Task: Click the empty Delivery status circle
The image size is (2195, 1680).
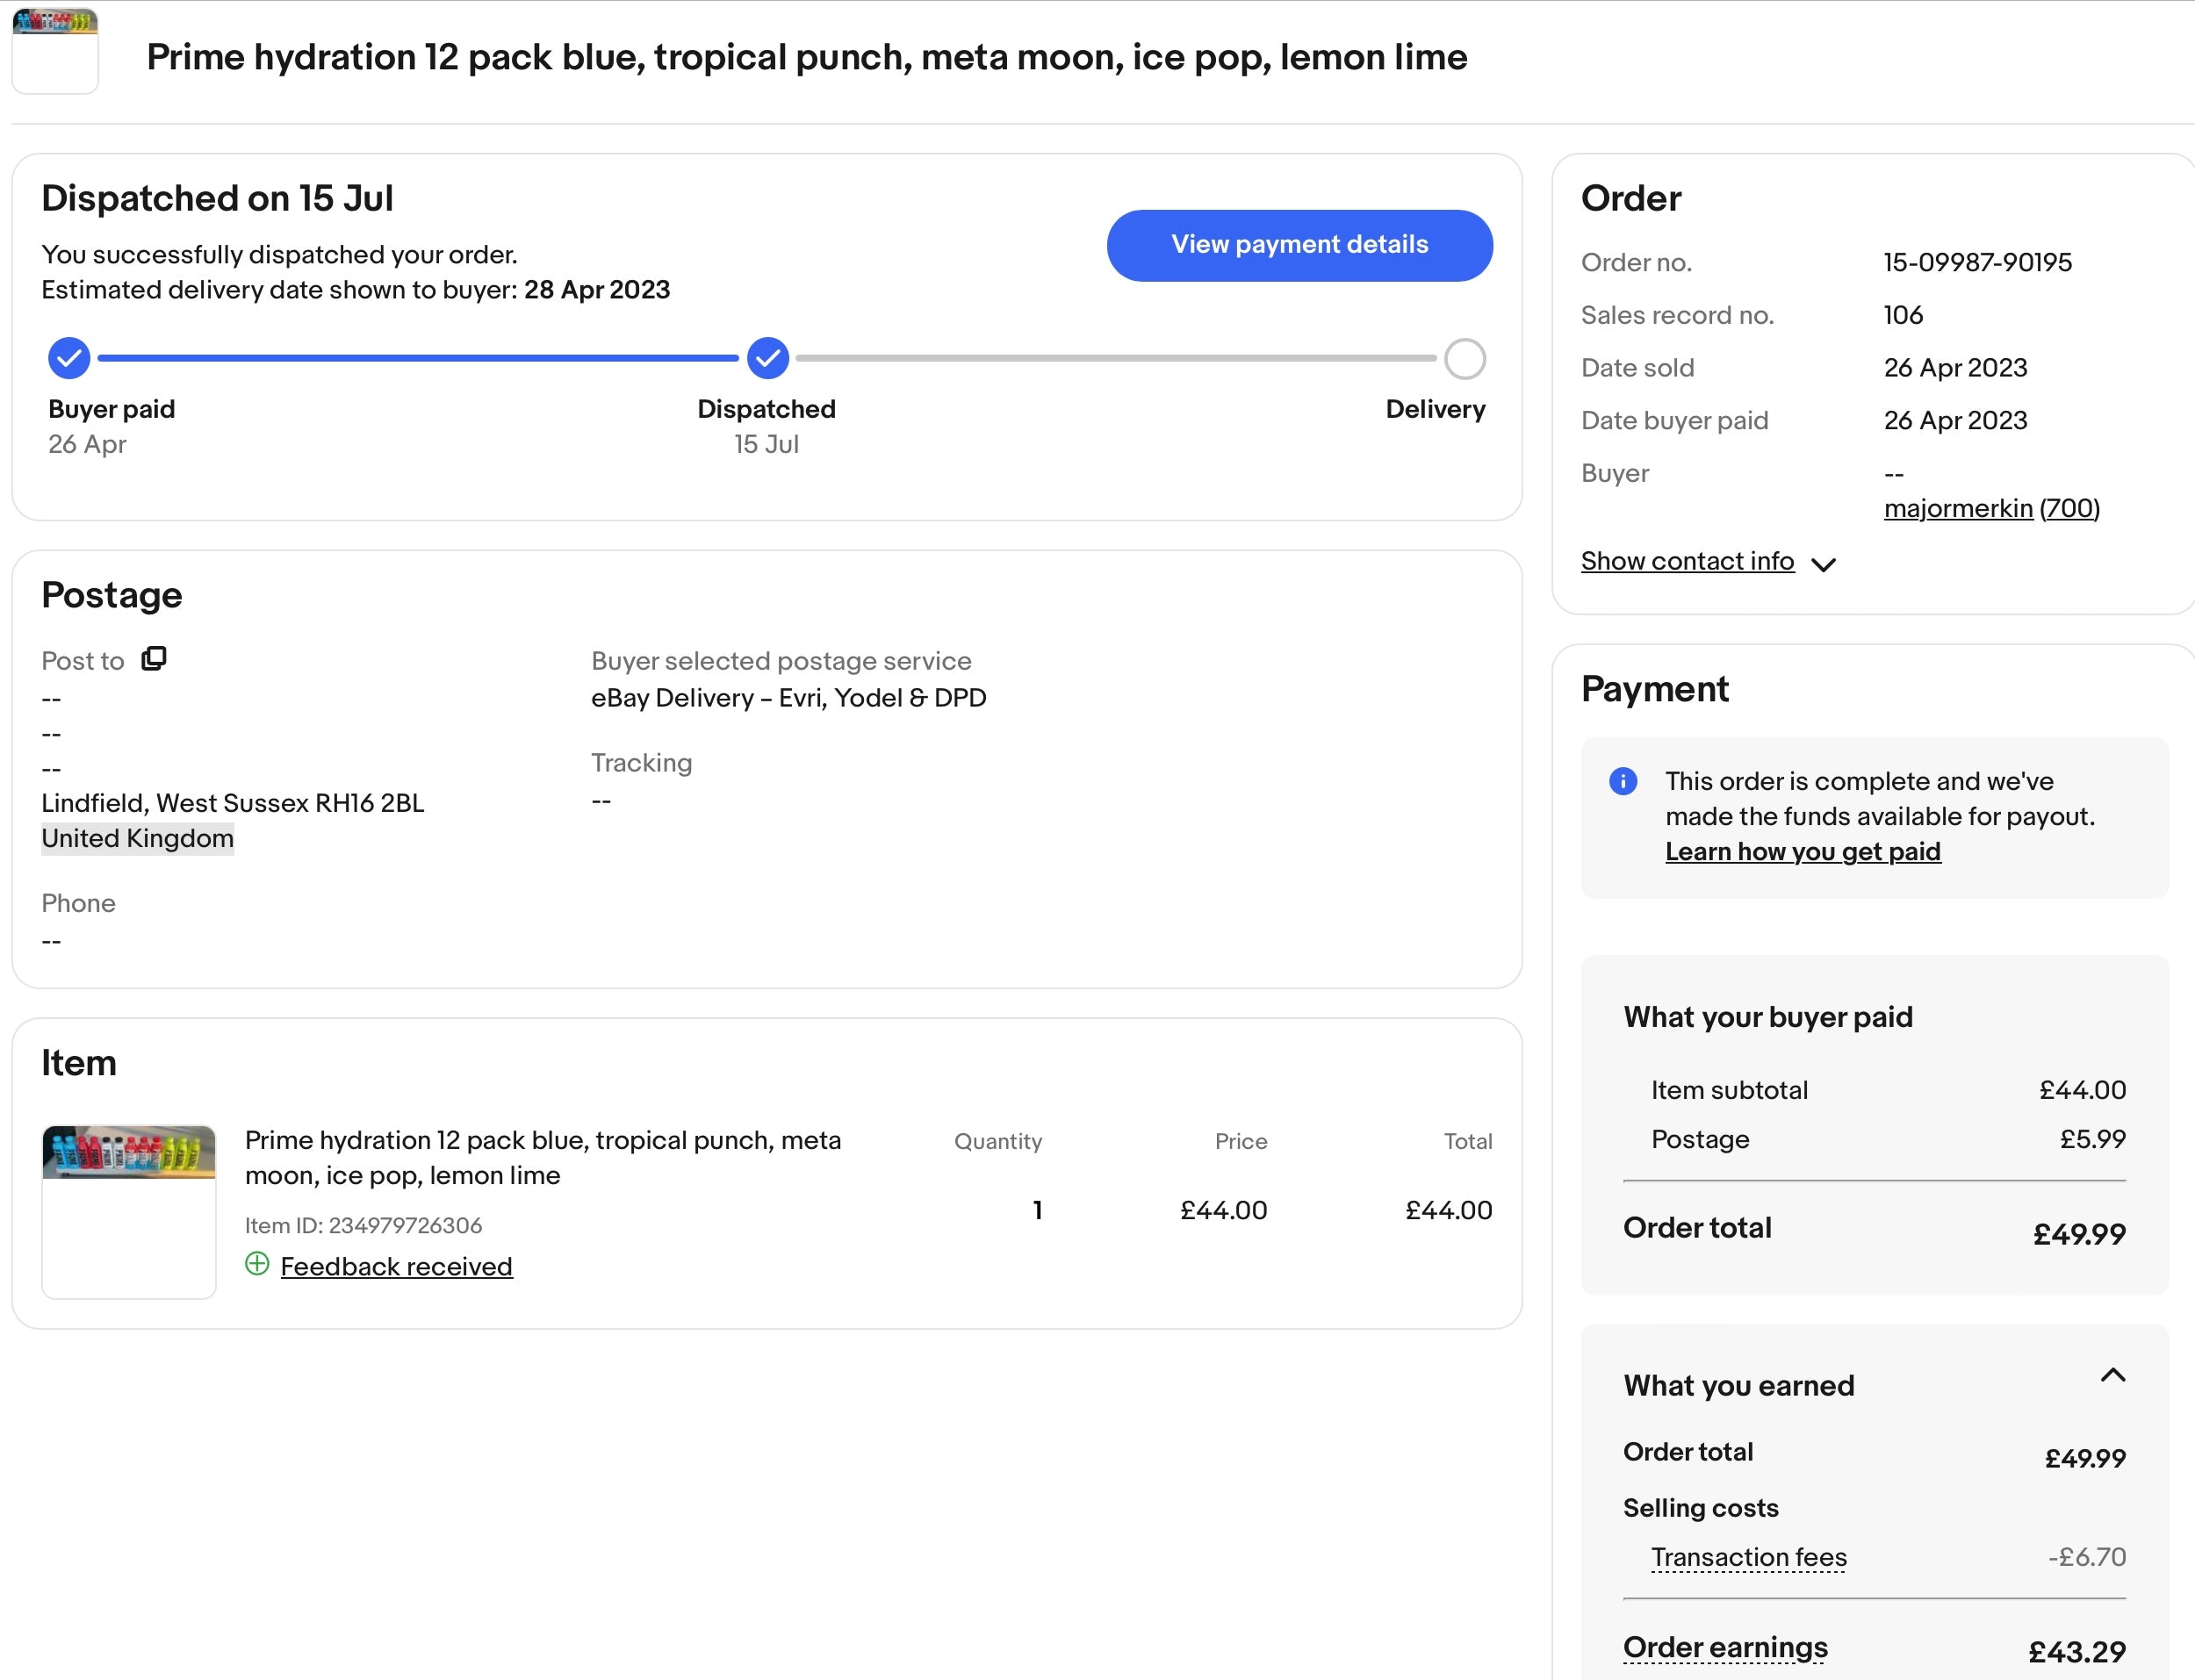Action: coord(1464,359)
